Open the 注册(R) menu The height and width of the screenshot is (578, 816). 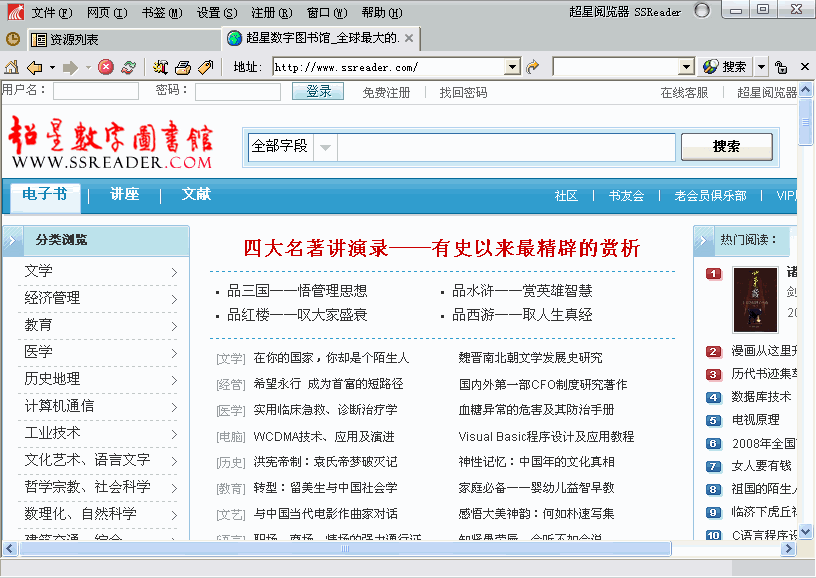(x=272, y=12)
